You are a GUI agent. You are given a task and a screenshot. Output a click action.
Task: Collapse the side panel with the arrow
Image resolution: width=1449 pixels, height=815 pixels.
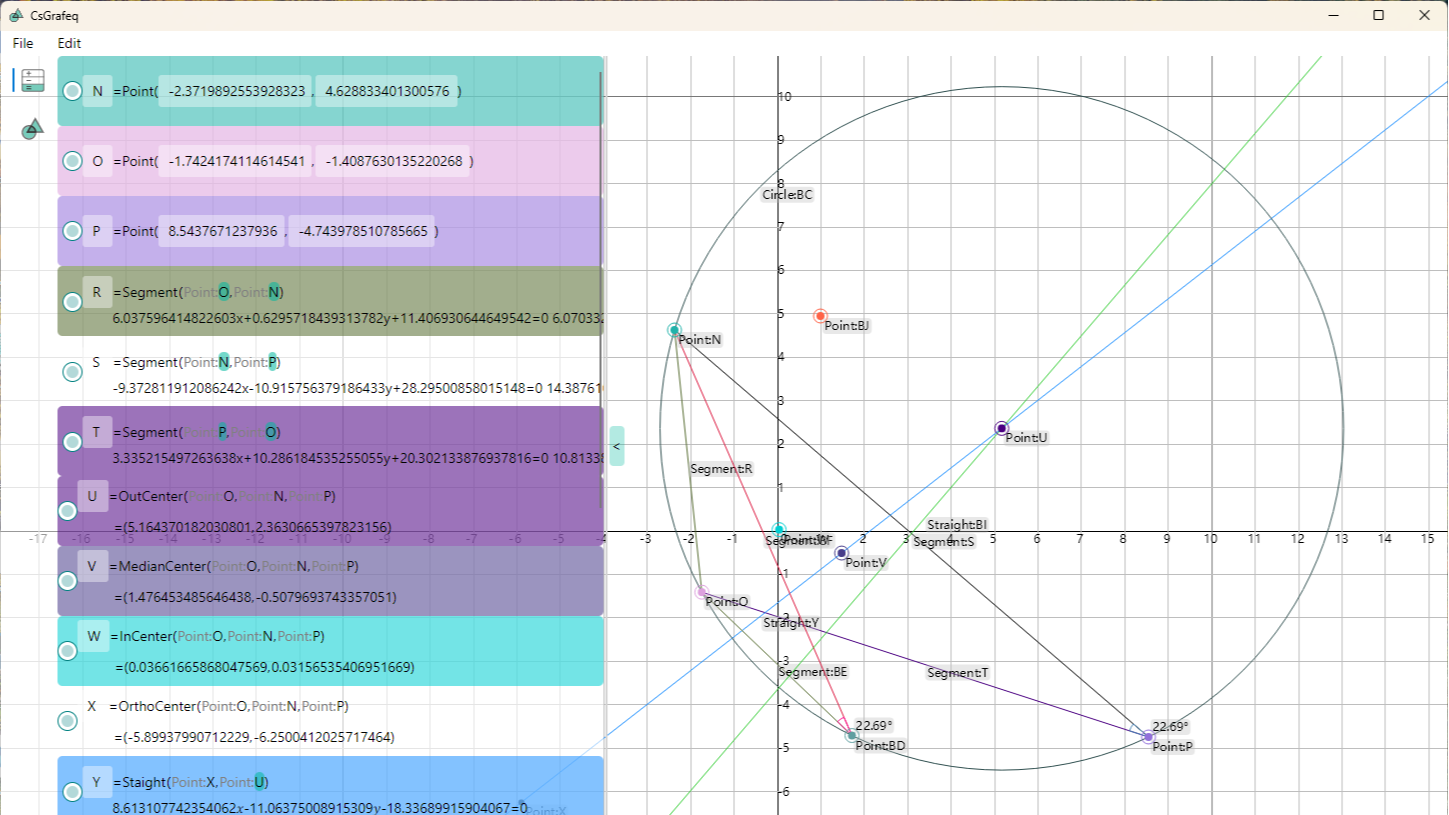tap(617, 446)
